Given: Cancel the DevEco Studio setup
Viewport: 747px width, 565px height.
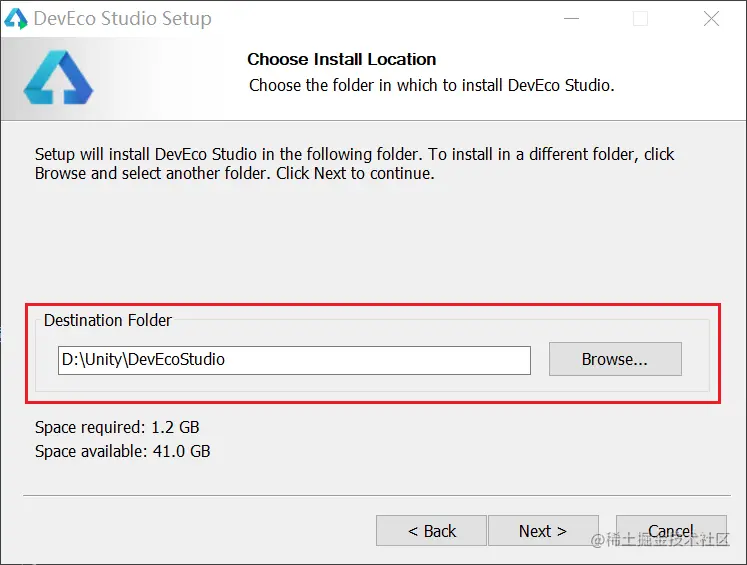Looking at the screenshot, I should click(671, 530).
